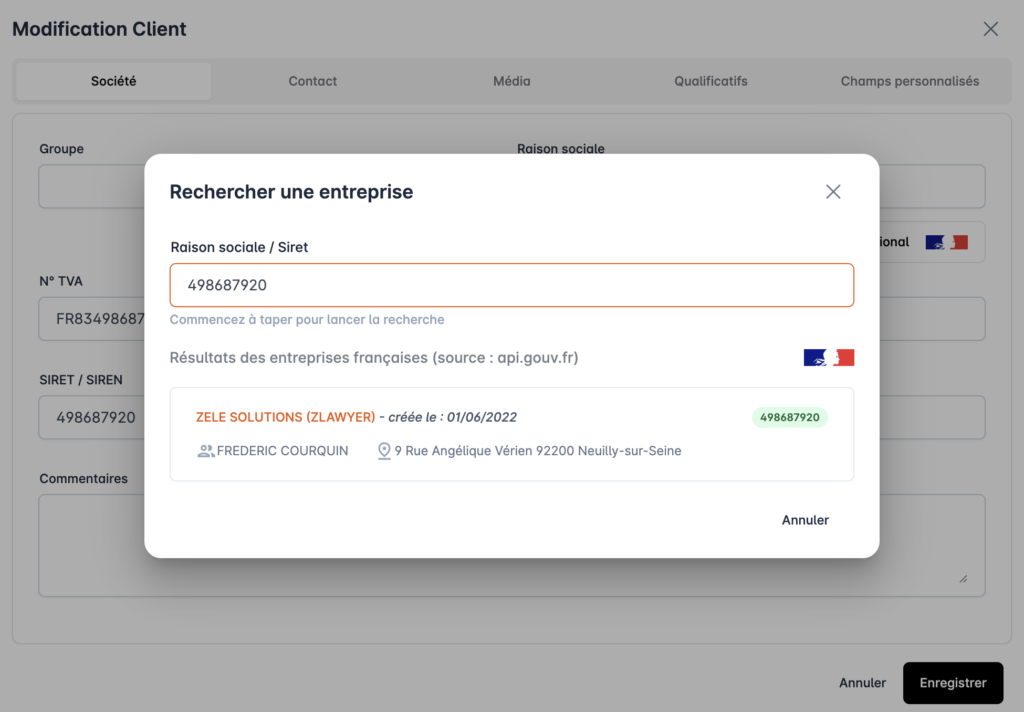Click the people icon beside FREDERIC COURQUIN
The image size is (1024, 712).
click(x=206, y=451)
